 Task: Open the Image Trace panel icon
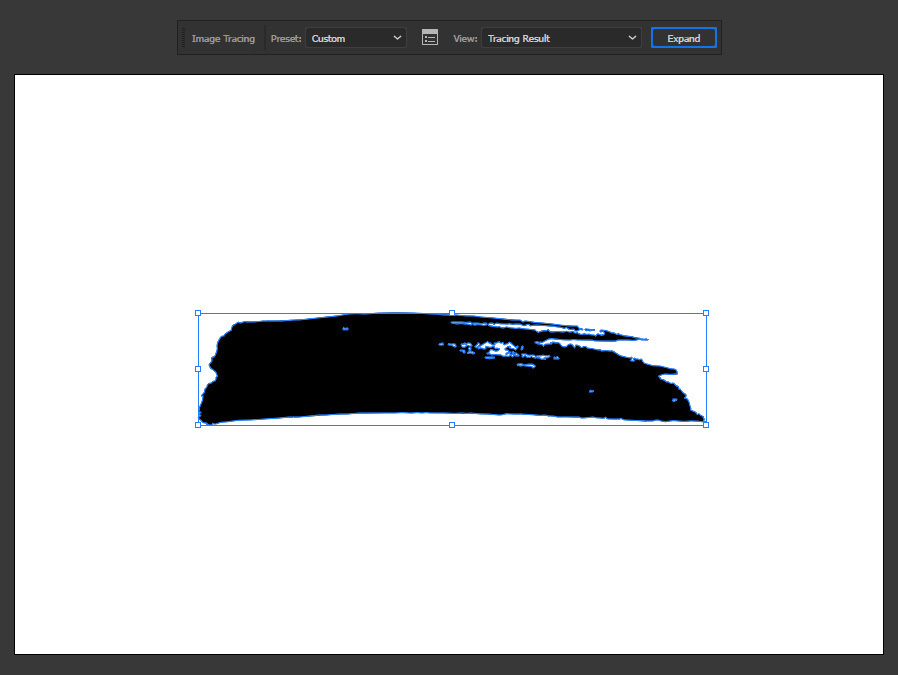[430, 38]
